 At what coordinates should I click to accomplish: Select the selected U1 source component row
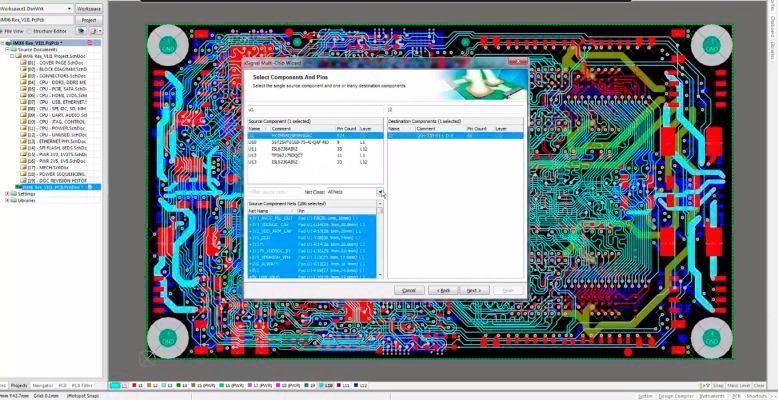click(x=315, y=135)
